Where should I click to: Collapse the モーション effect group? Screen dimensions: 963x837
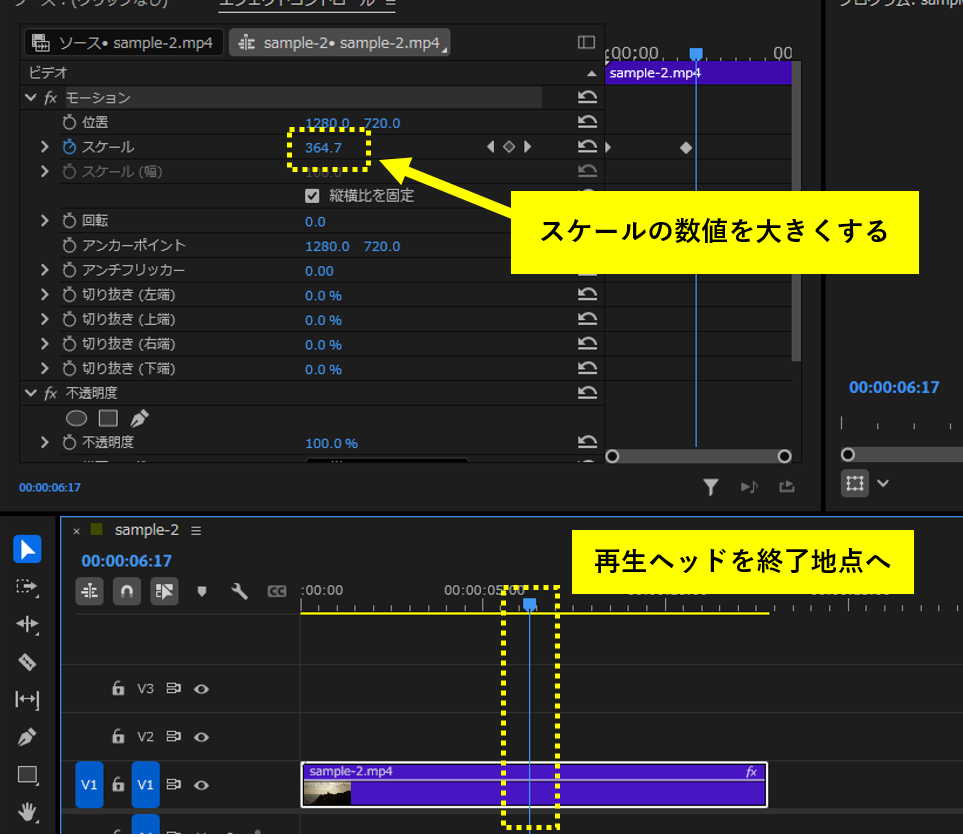(x=31, y=98)
